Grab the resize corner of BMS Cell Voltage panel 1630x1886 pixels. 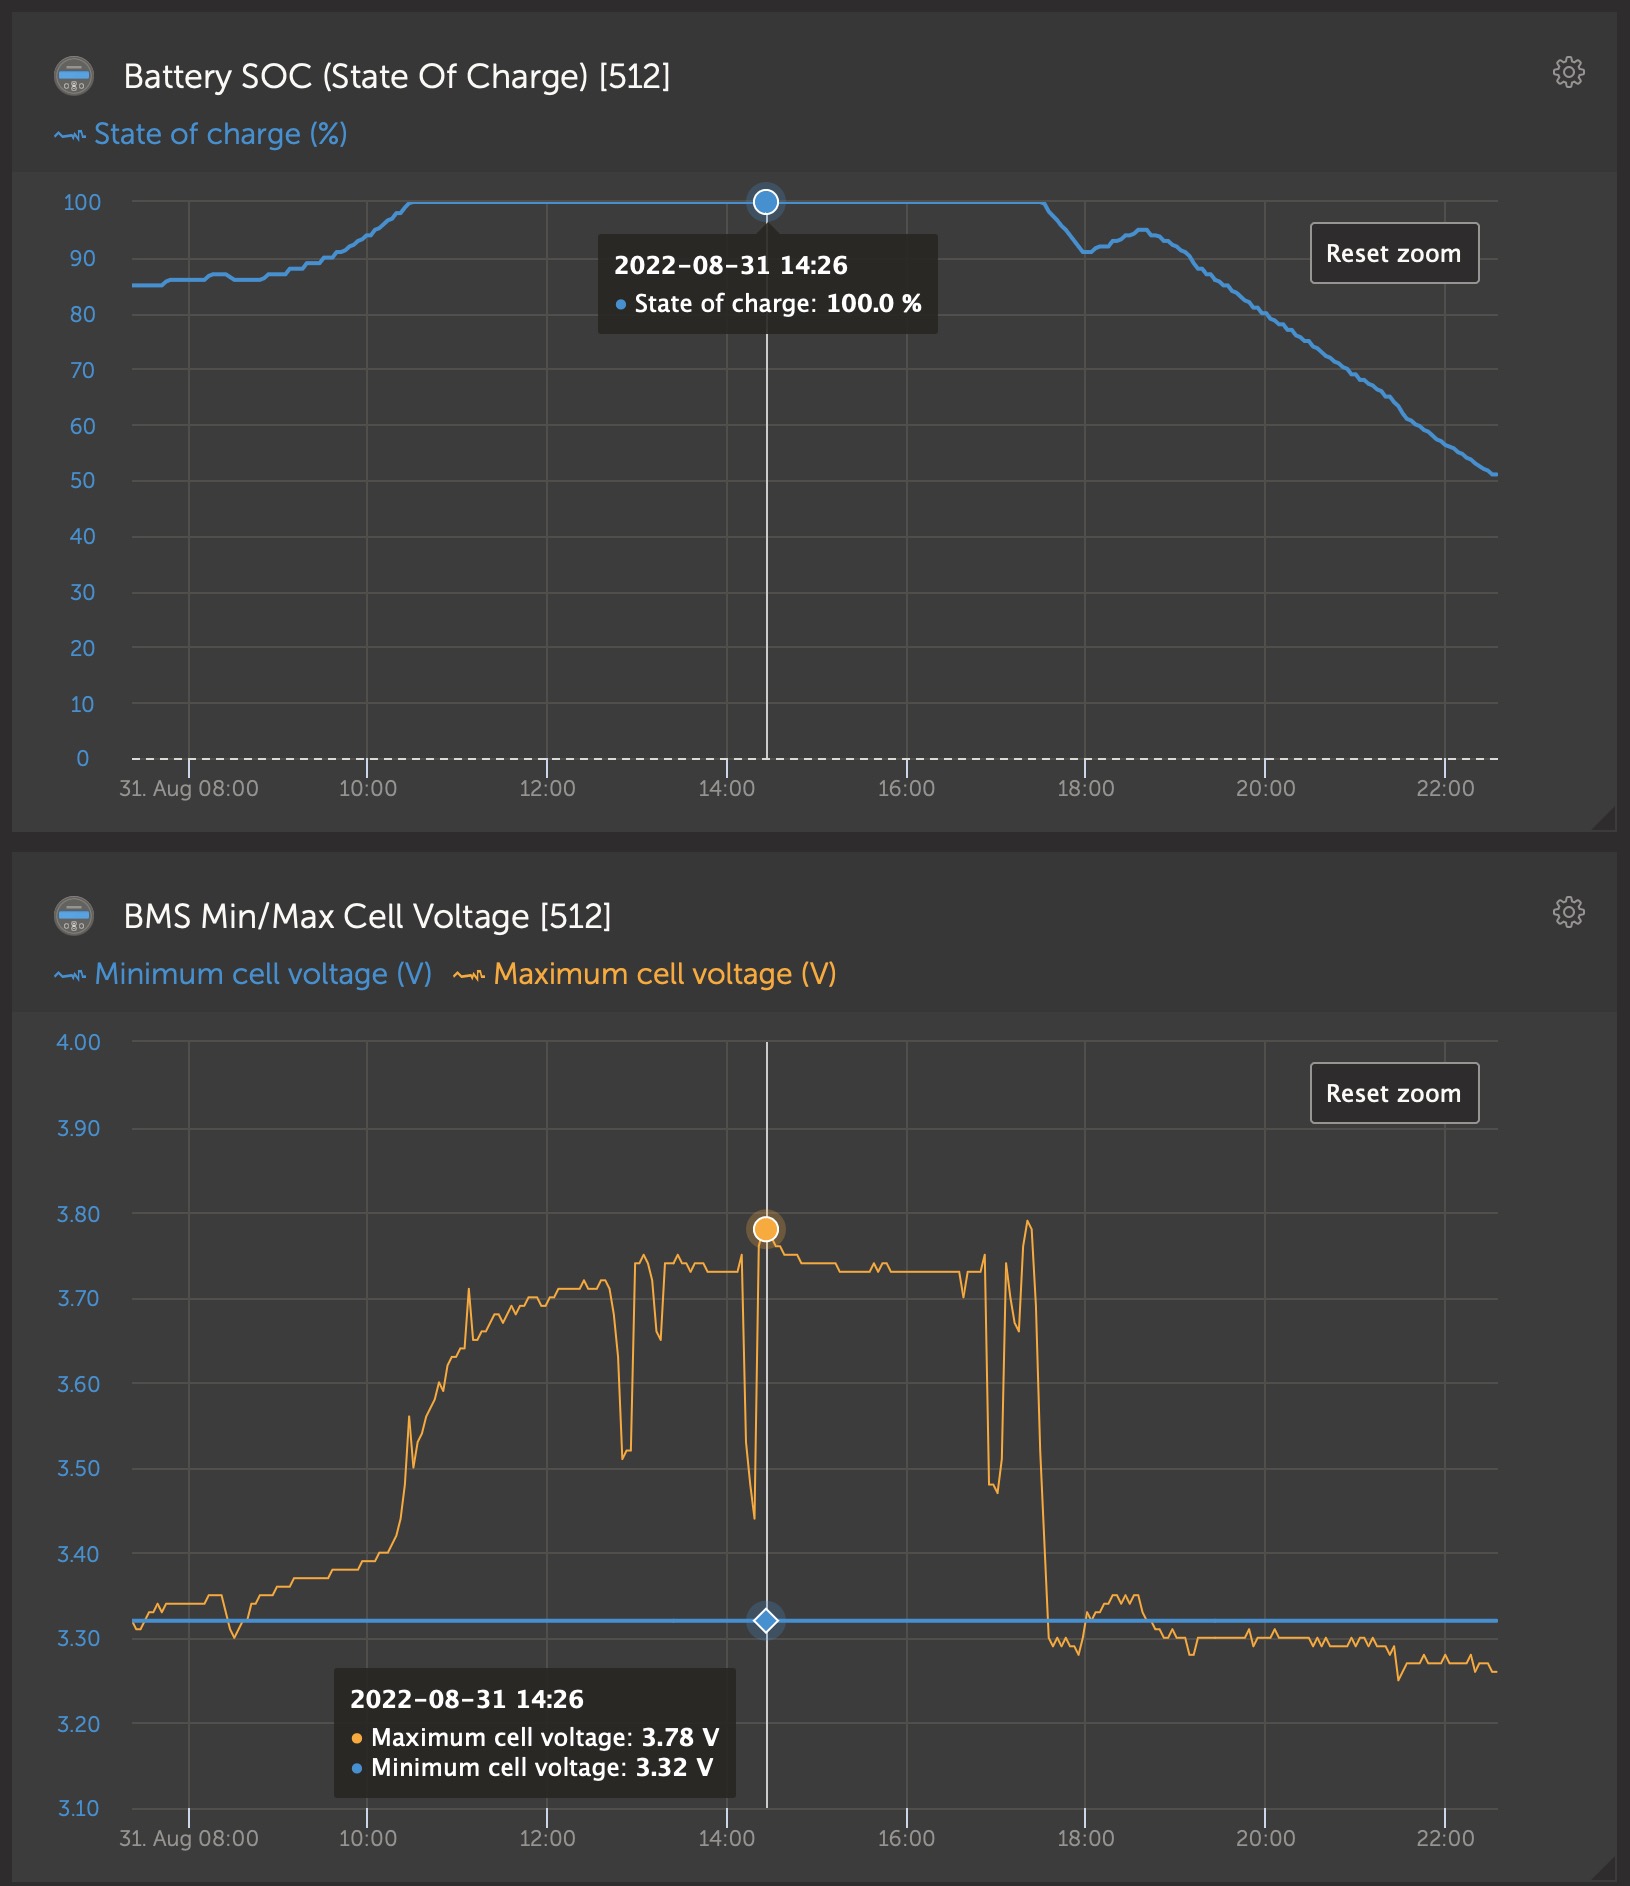1605,1868
